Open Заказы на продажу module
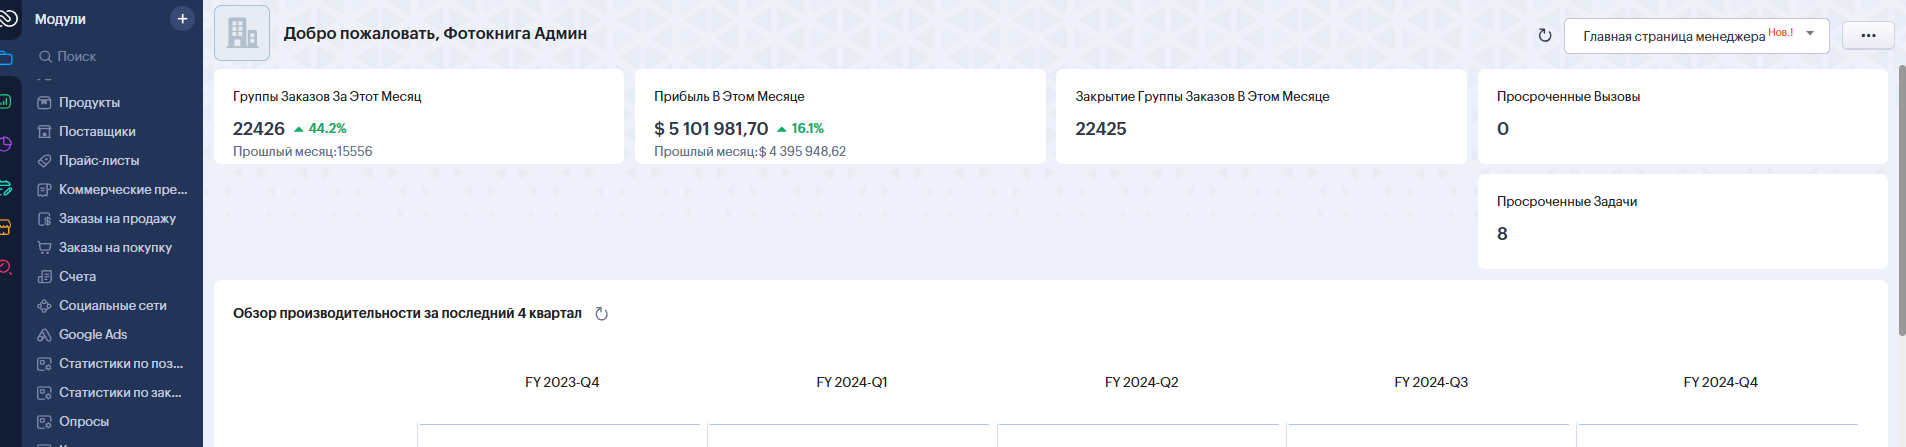 117,218
